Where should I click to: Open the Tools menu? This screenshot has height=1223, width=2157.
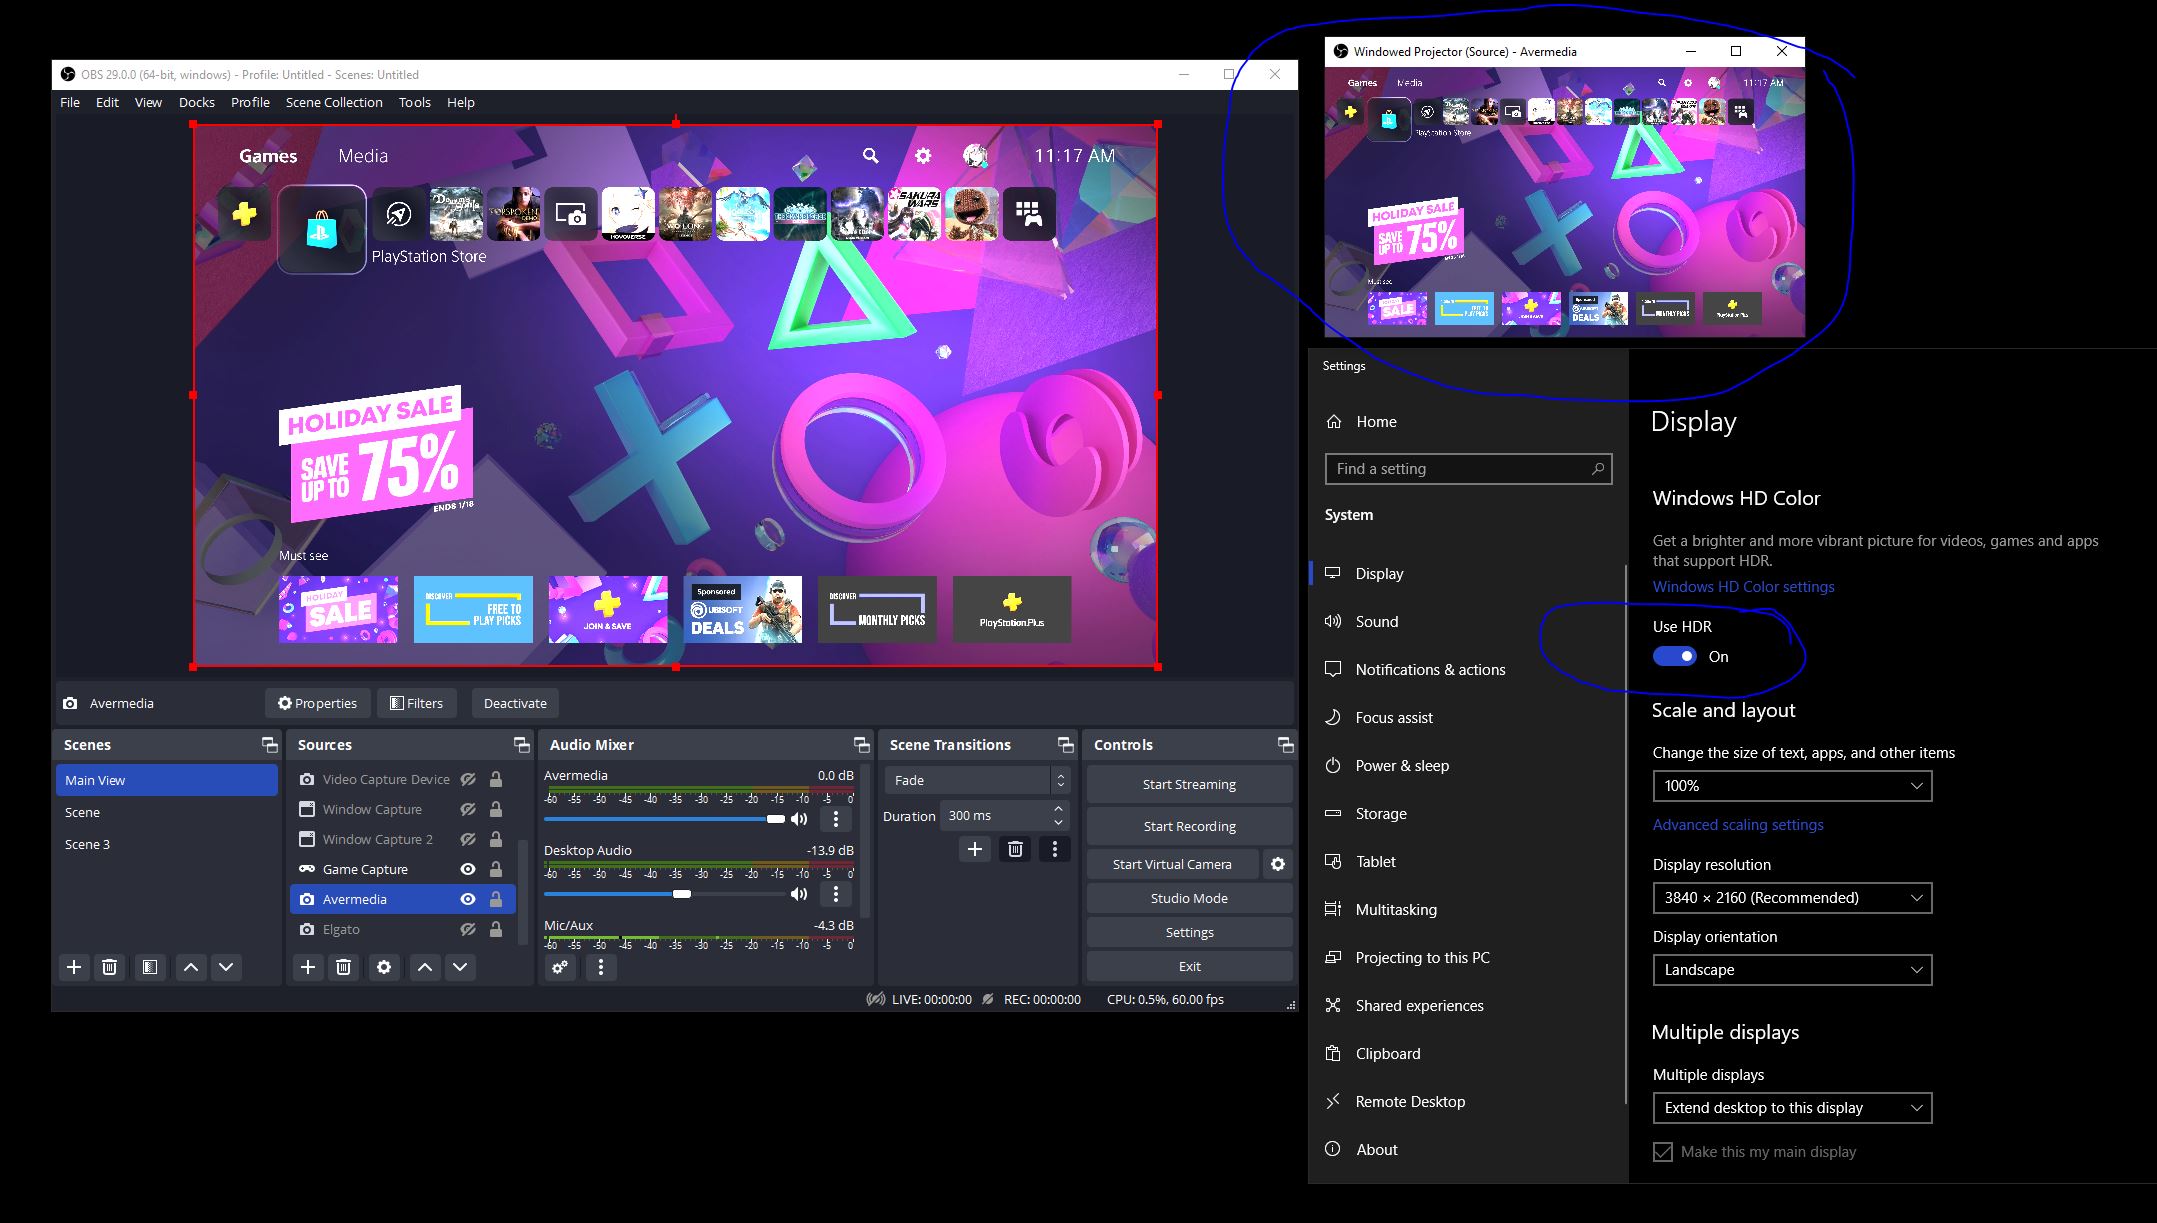pos(414,102)
